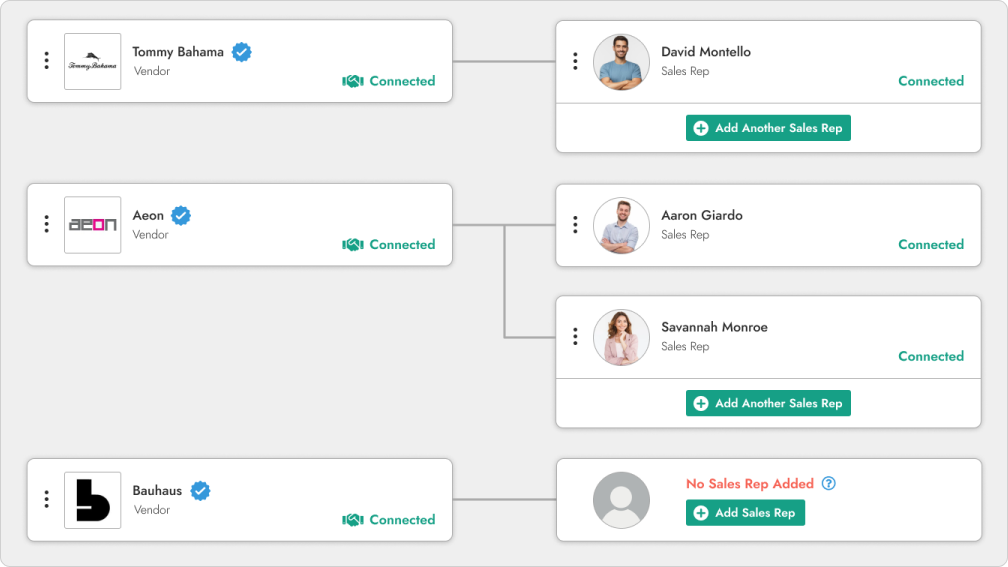Open Aaron Giardo's options menu

[x=575, y=224]
